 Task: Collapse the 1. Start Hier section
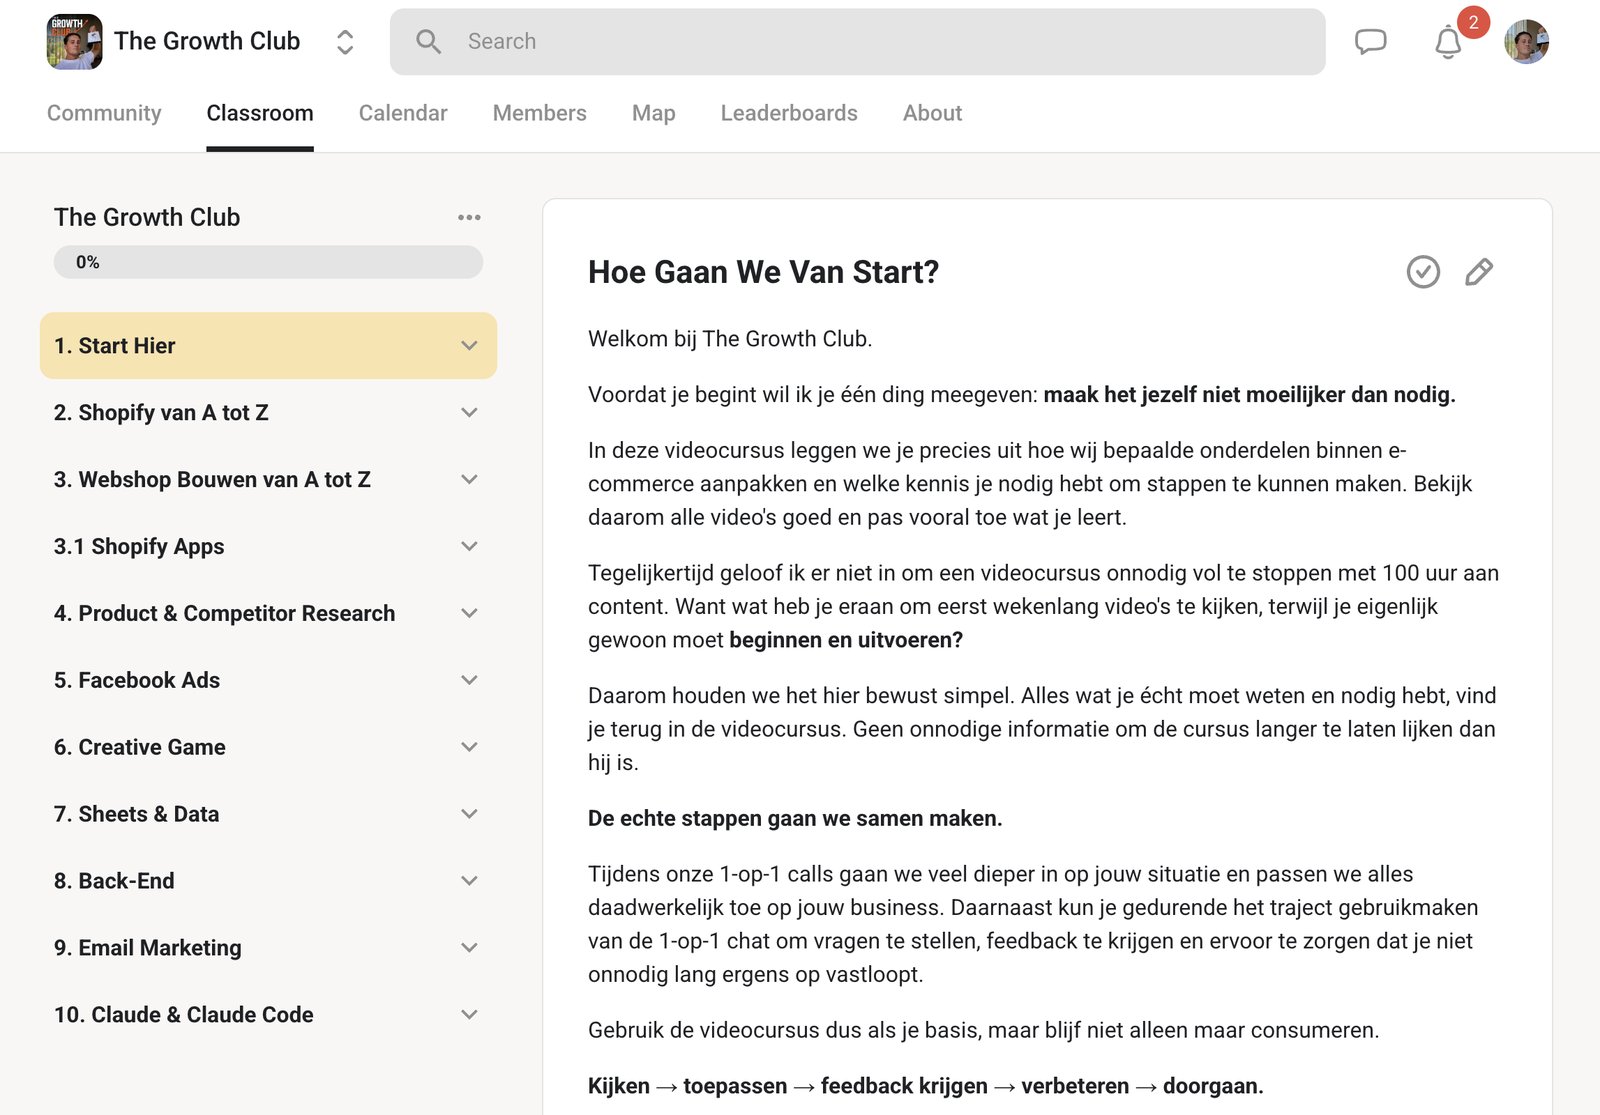pos(469,346)
